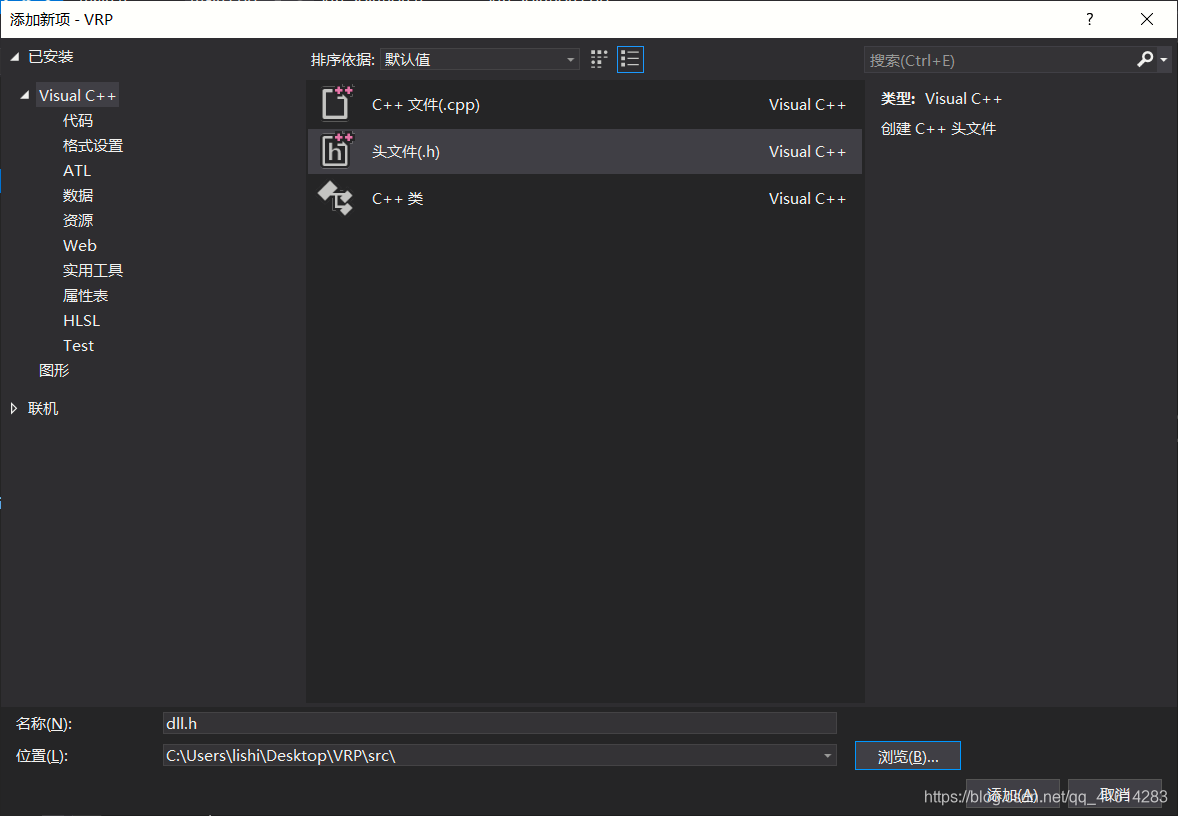Switch to medium icons list view
The width and height of the screenshot is (1178, 816).
pos(630,59)
